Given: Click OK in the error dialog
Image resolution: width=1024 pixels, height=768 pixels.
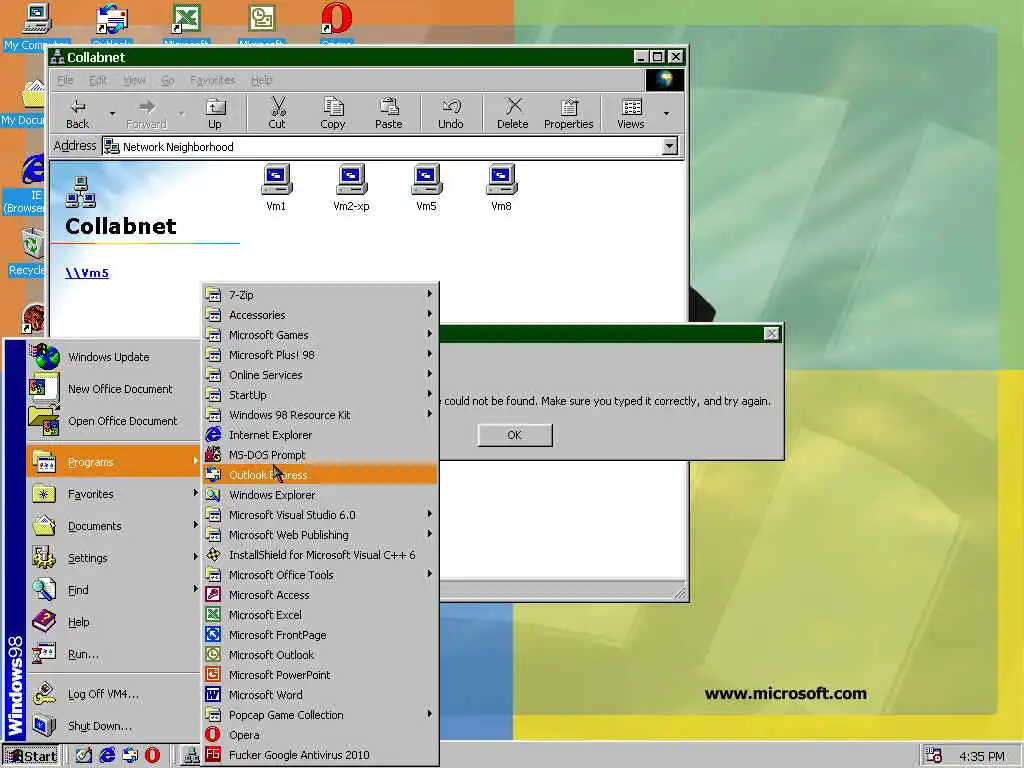Looking at the screenshot, I should pos(515,435).
